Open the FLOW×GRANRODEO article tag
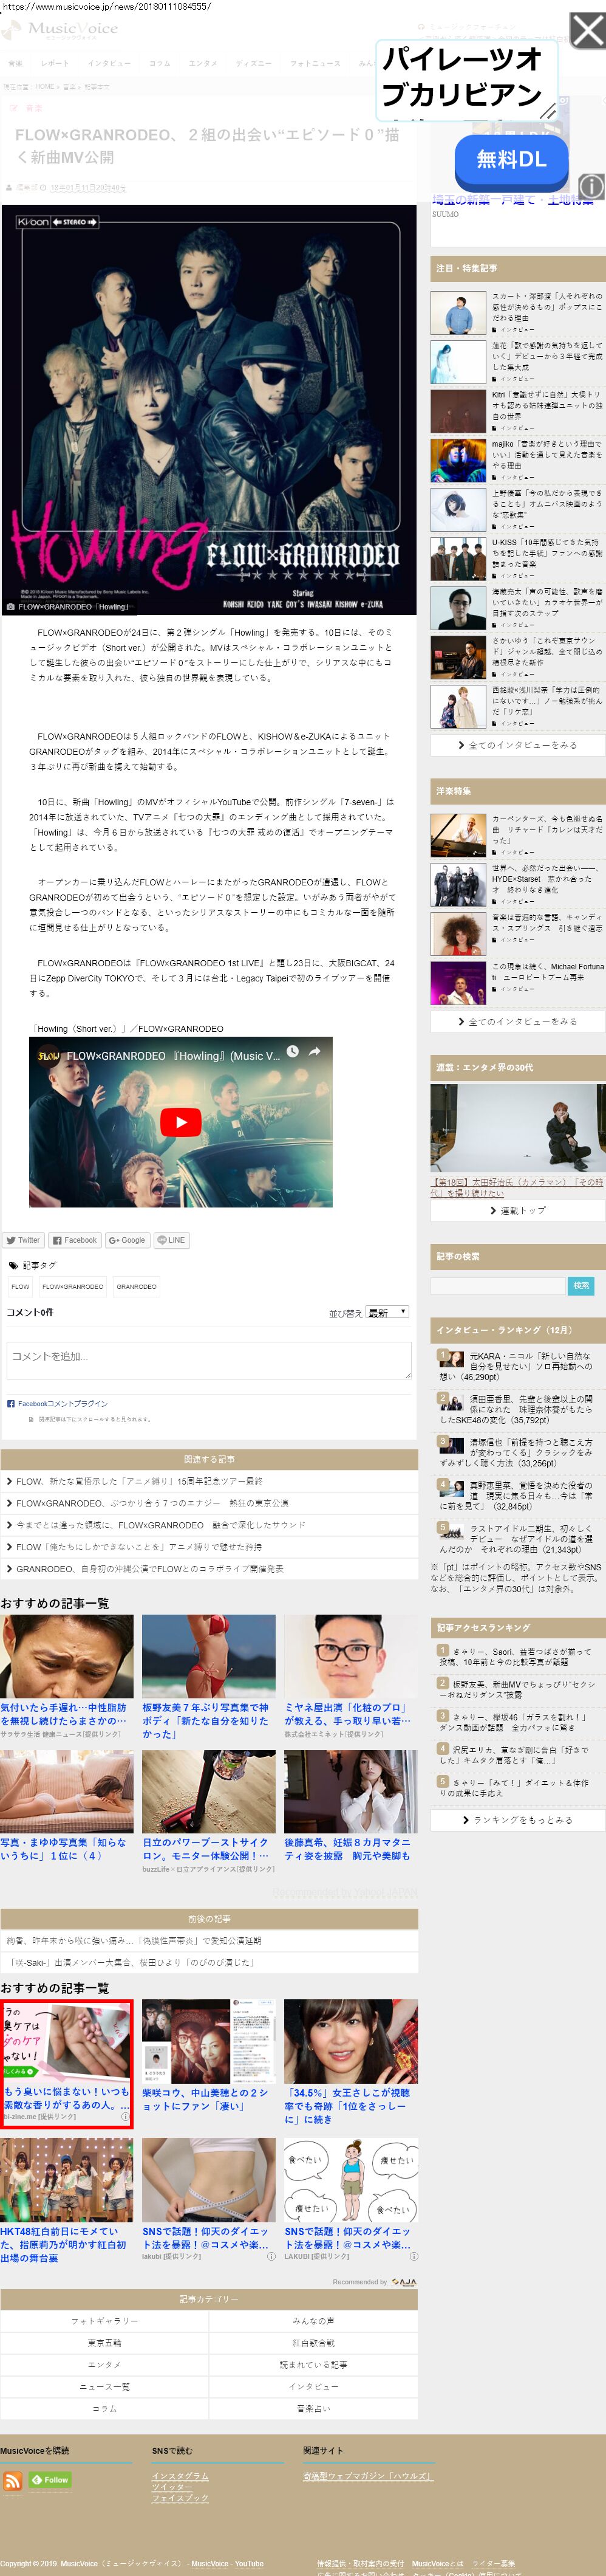This screenshot has height=2576, width=606. pos(73,1287)
